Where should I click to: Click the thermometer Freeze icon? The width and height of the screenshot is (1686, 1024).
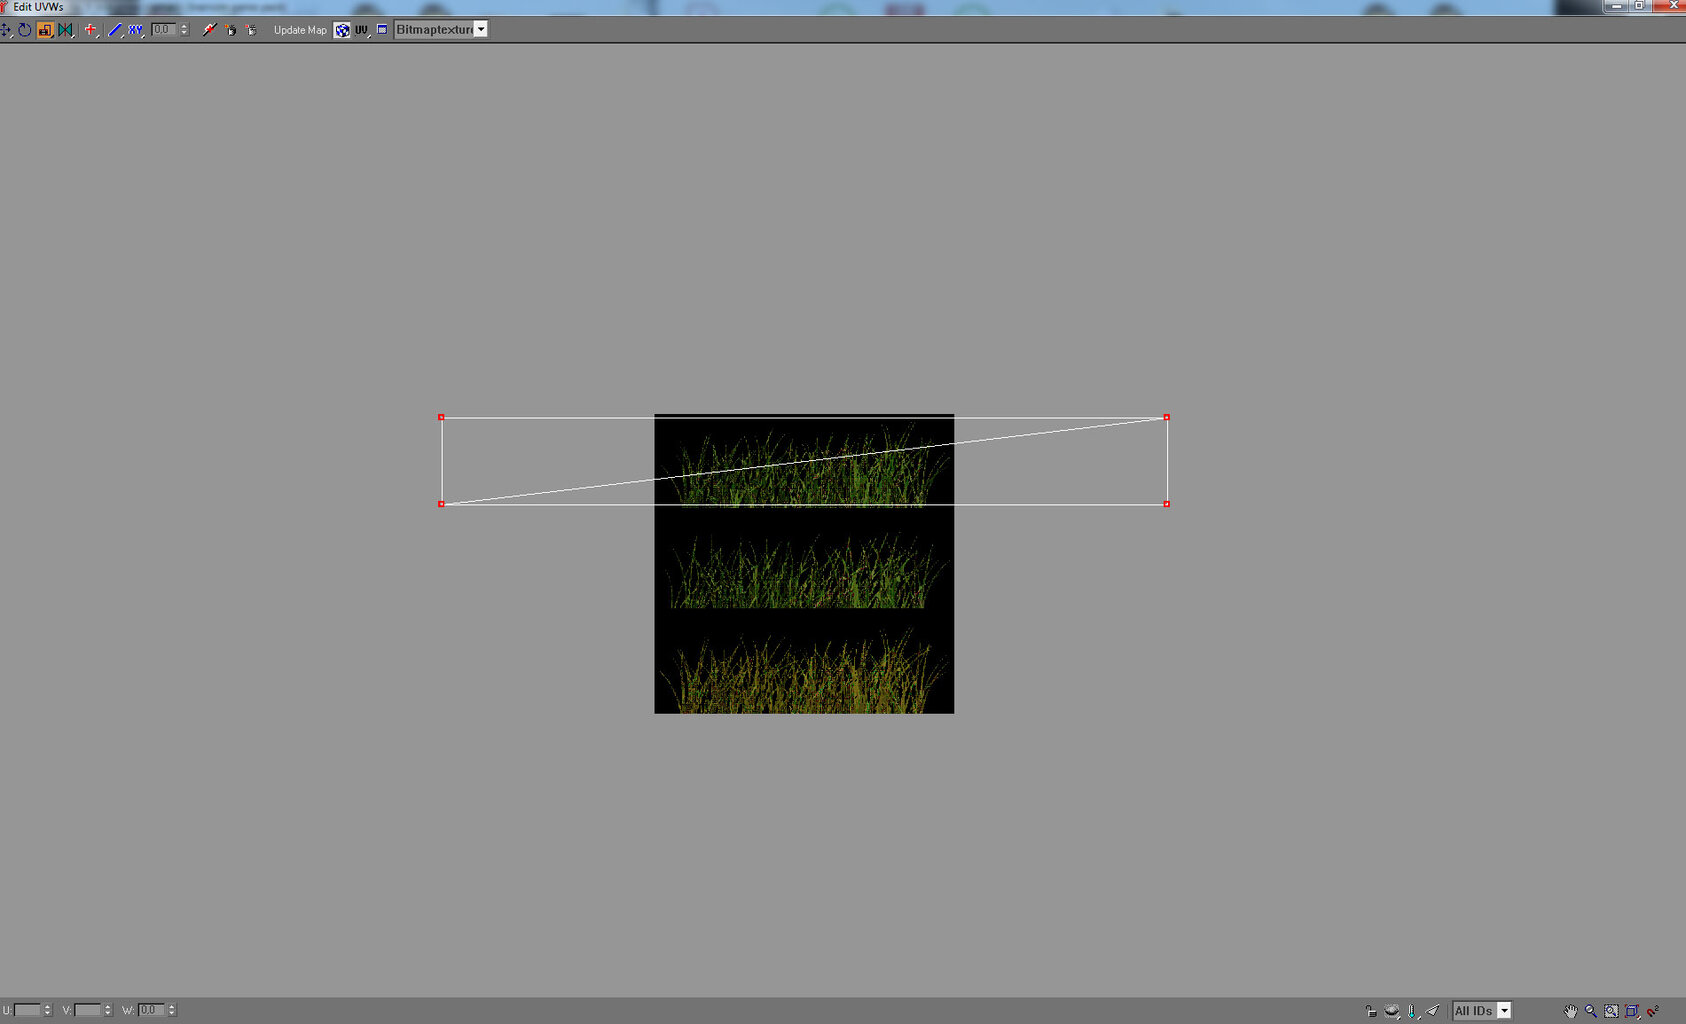[x=1412, y=1011]
